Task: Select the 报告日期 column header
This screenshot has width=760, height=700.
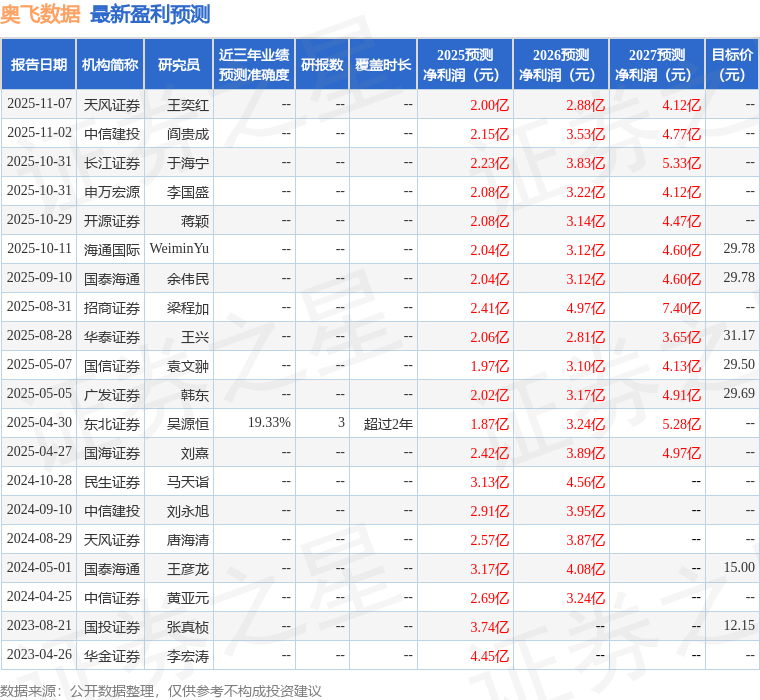Action: coord(39,64)
